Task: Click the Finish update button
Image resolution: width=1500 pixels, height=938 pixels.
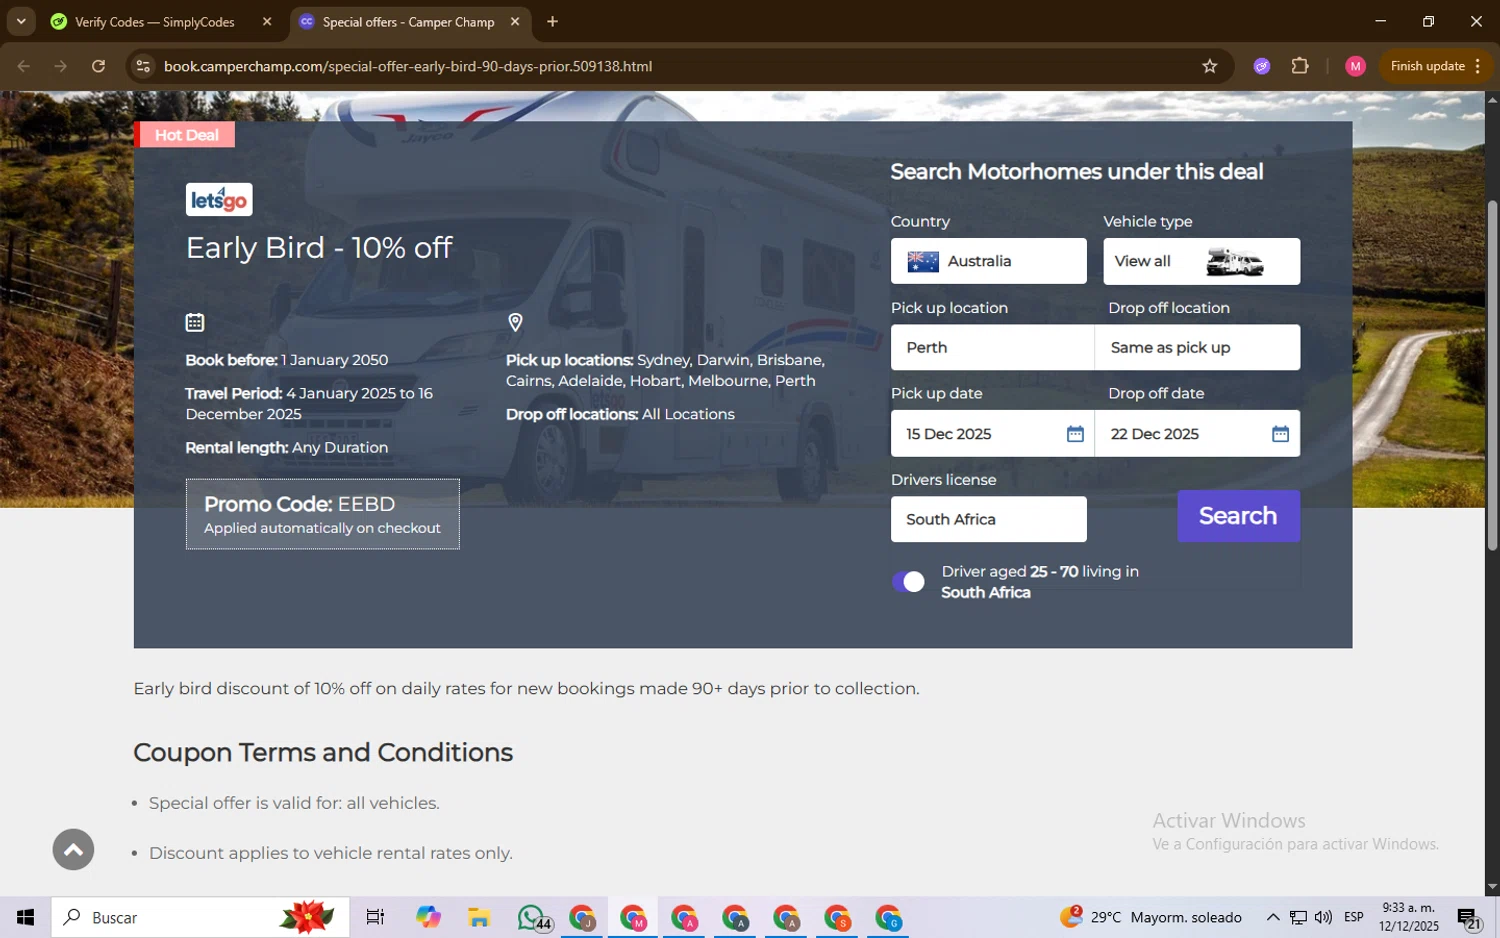Action: 1436,66
